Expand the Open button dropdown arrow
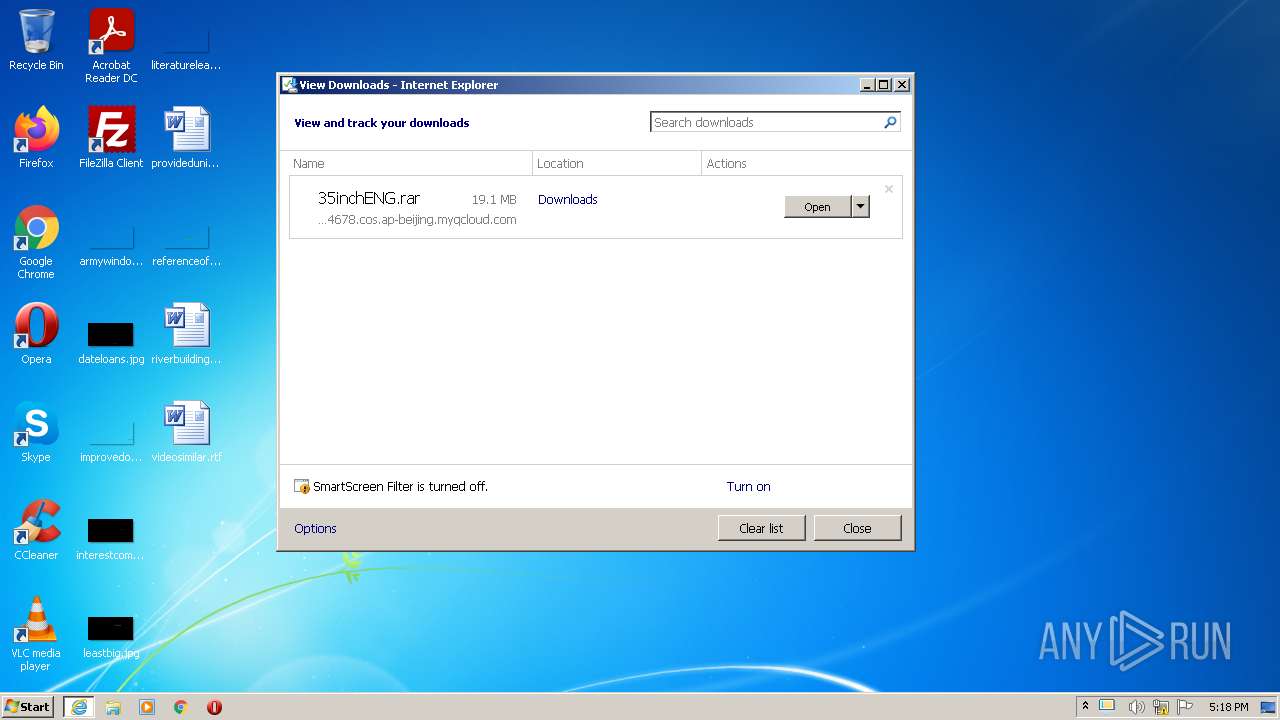1280x720 pixels. pyautogui.click(x=860, y=207)
